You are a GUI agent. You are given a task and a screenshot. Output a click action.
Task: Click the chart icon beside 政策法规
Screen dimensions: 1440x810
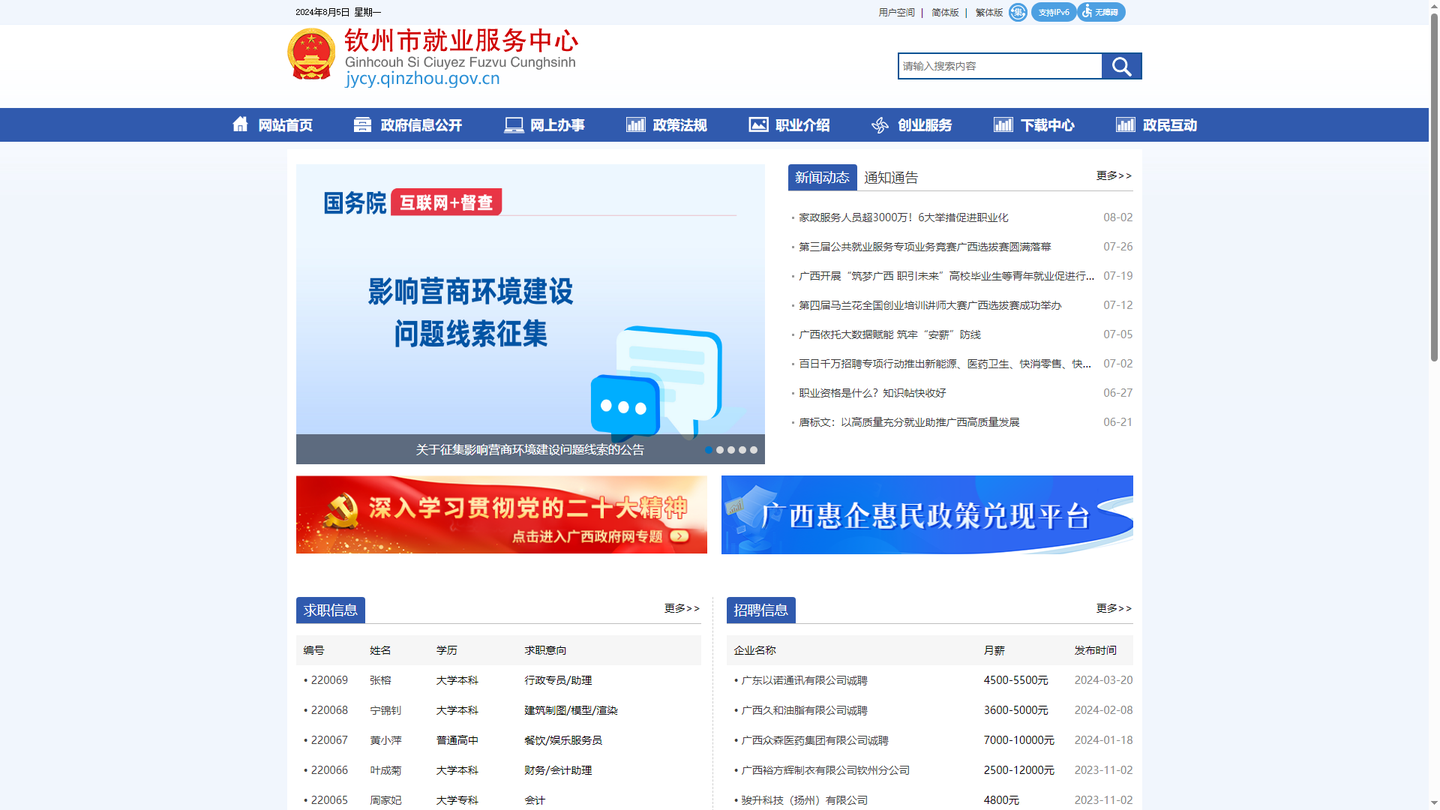pyautogui.click(x=636, y=124)
